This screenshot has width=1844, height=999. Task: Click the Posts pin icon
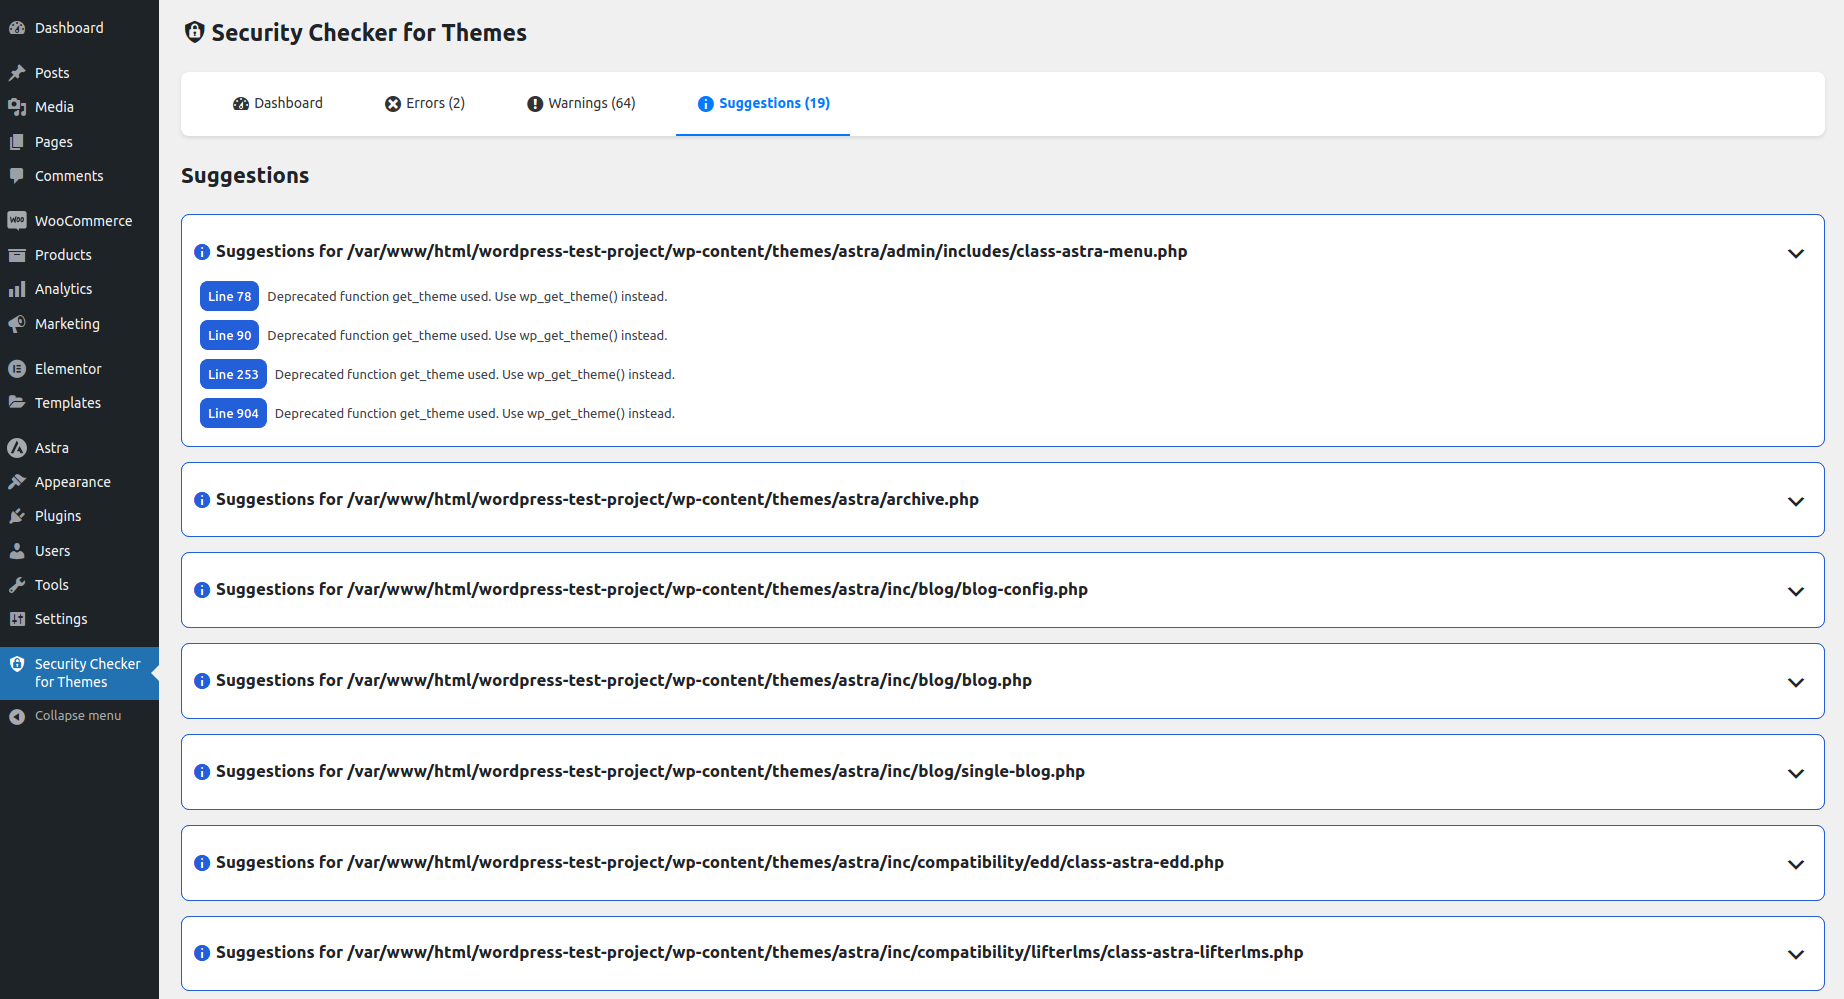pos(17,73)
